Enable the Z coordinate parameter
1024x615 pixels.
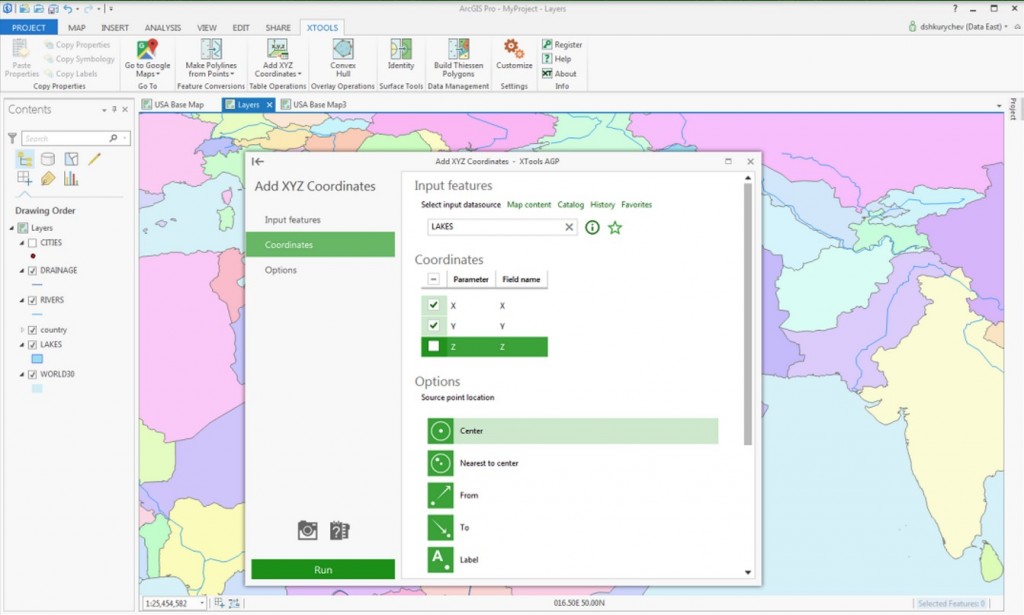pos(433,346)
